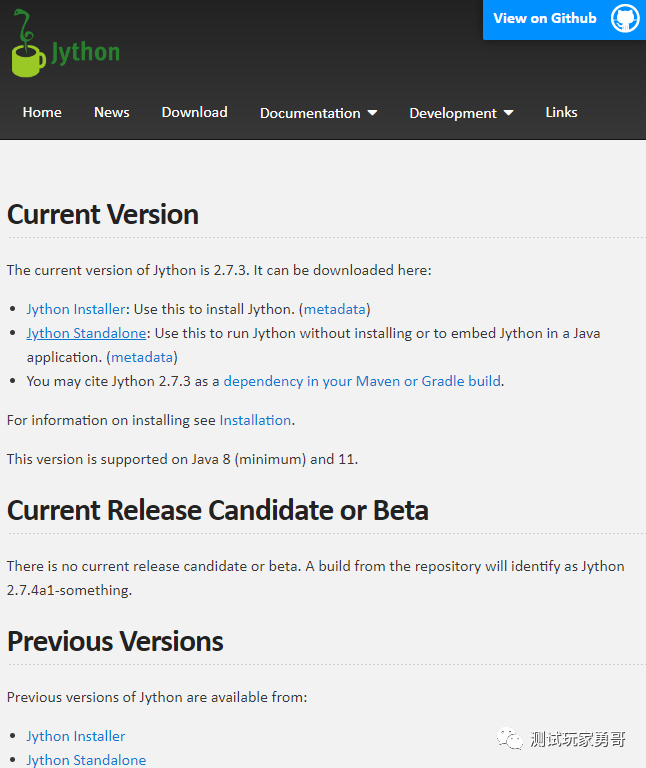Open previous versions Jython Installer link

[76, 736]
